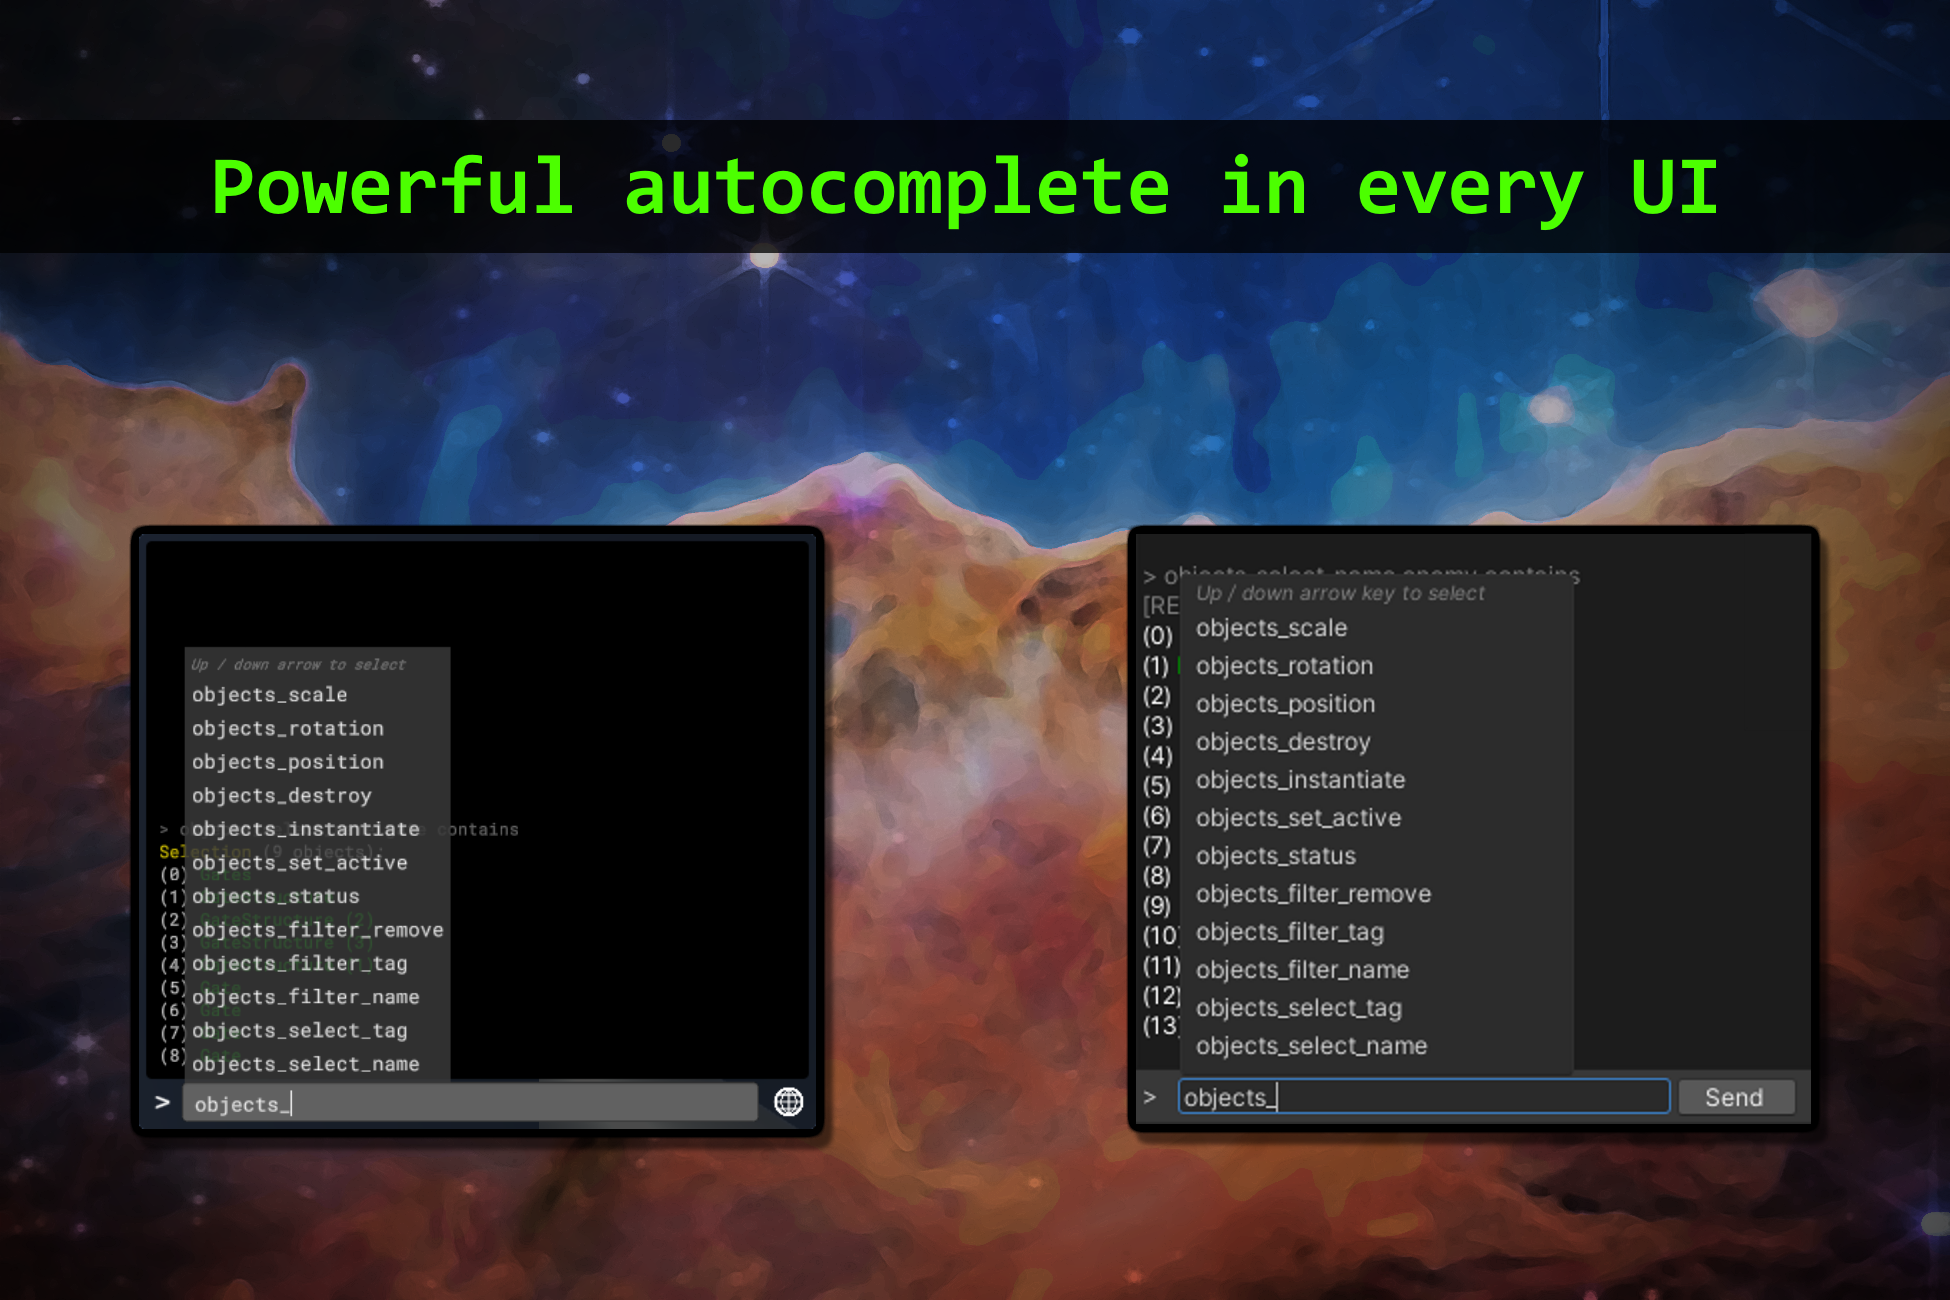This screenshot has height=1300, width=1950.
Task: Click the globe icon in left console
Action: pyautogui.click(x=788, y=1102)
